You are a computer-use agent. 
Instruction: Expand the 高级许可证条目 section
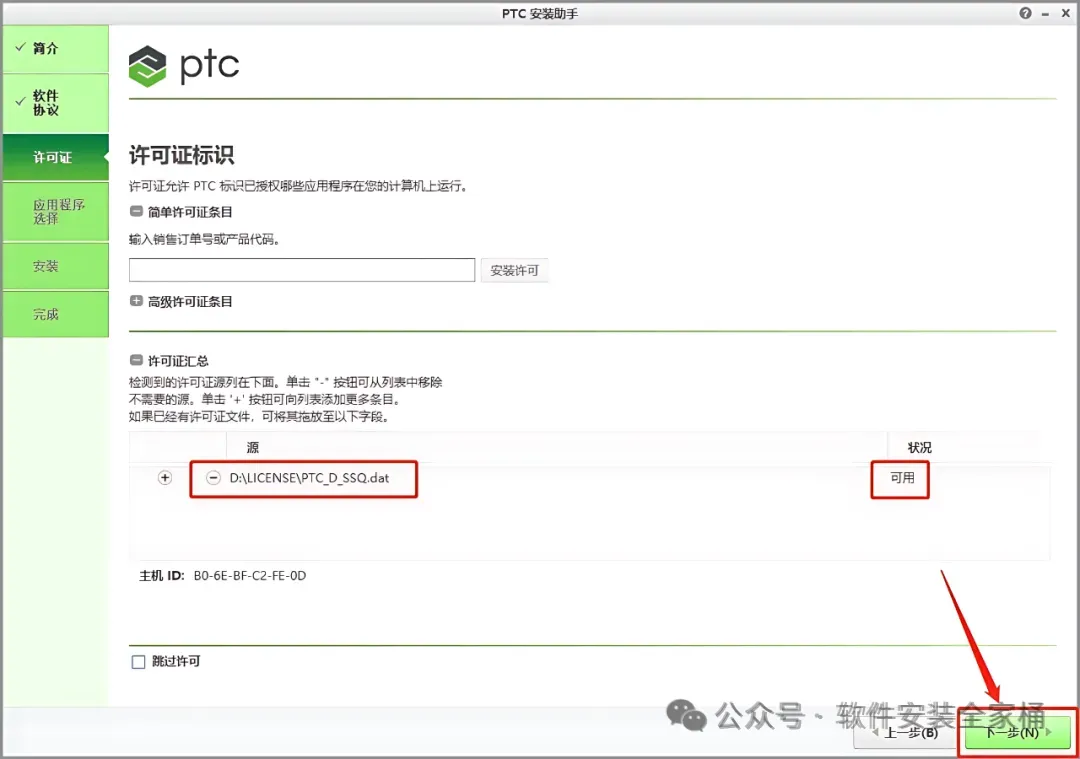point(136,301)
